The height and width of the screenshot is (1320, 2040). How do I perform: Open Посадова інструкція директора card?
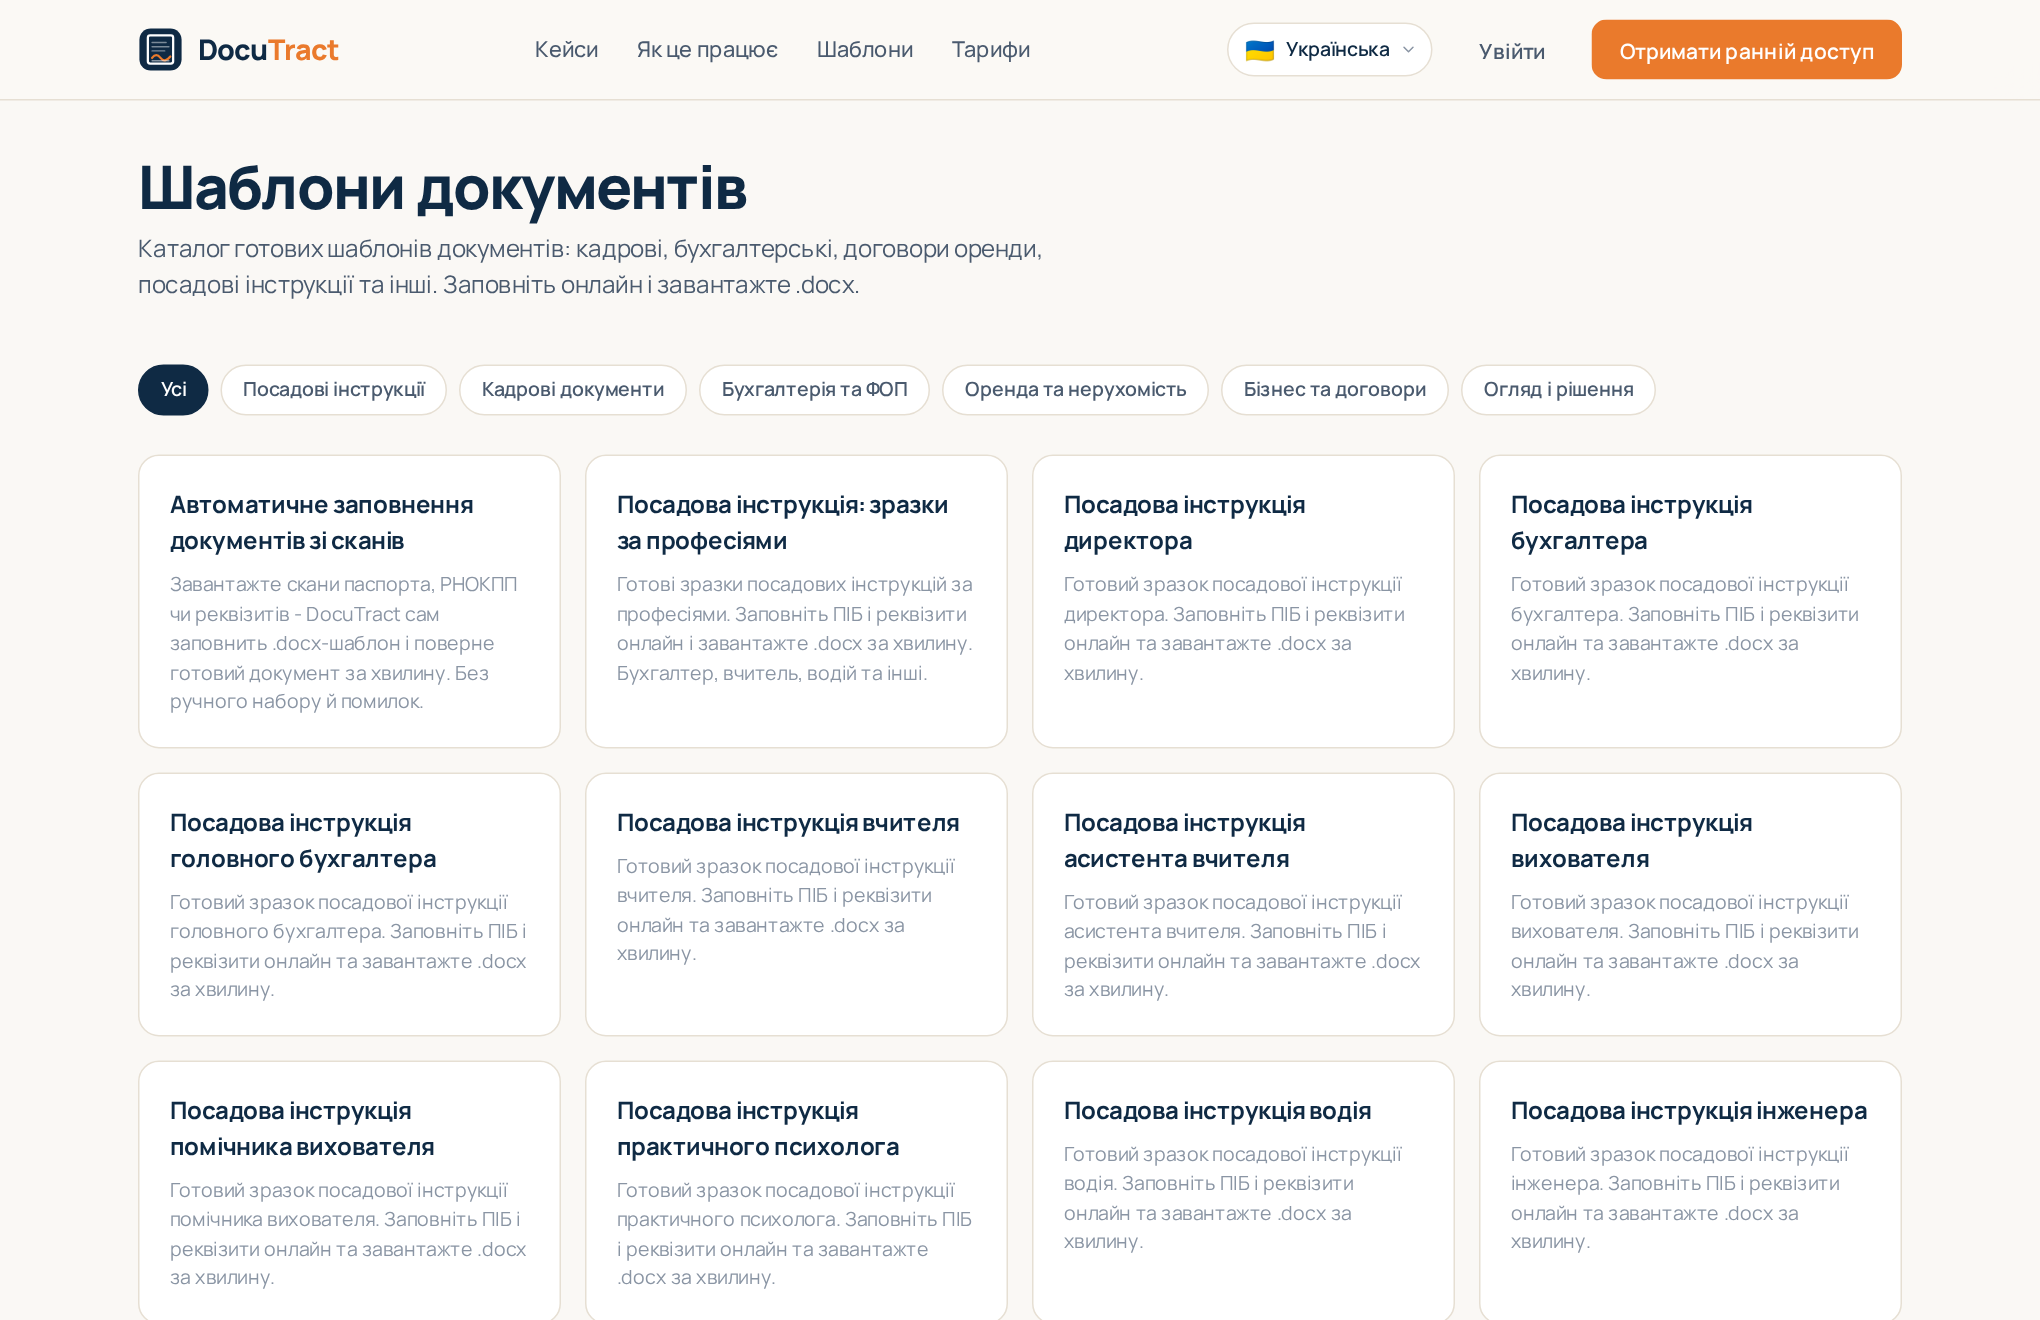tap(1243, 602)
